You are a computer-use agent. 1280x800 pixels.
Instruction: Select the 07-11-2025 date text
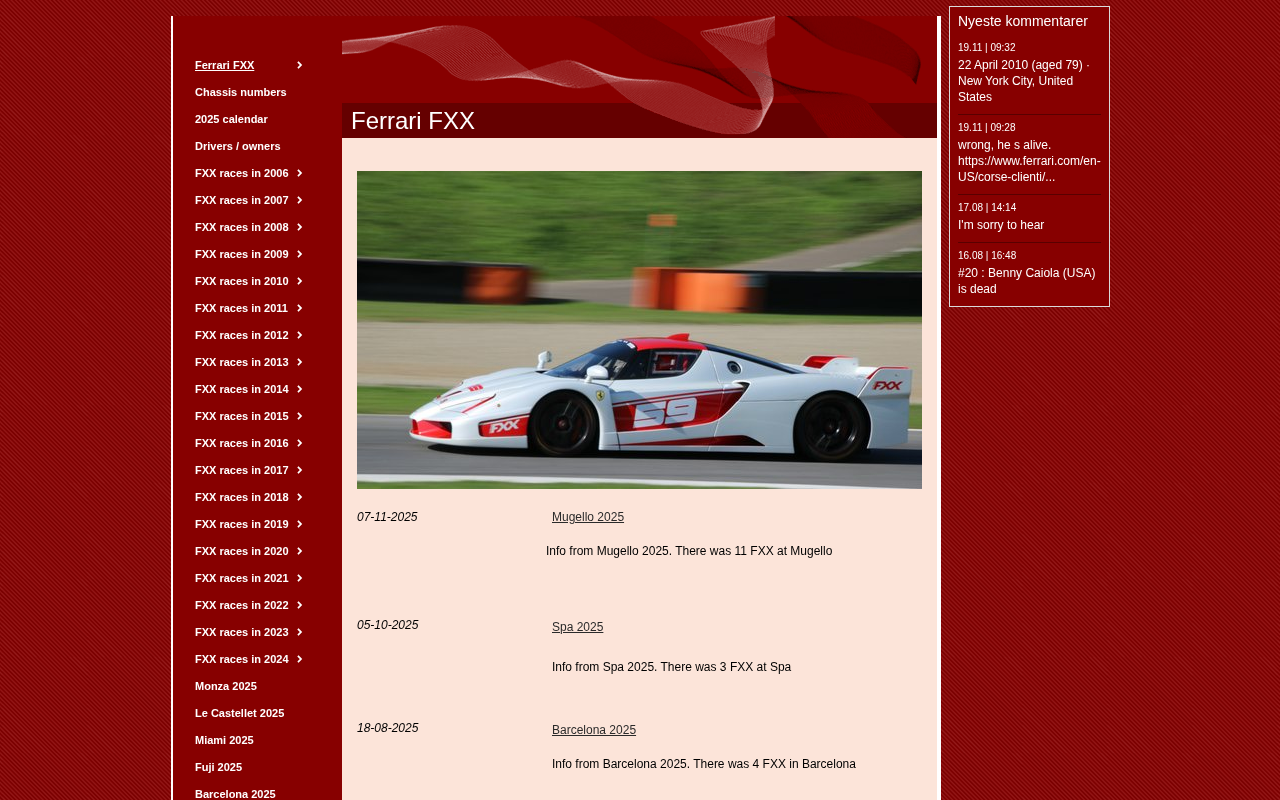point(387,517)
